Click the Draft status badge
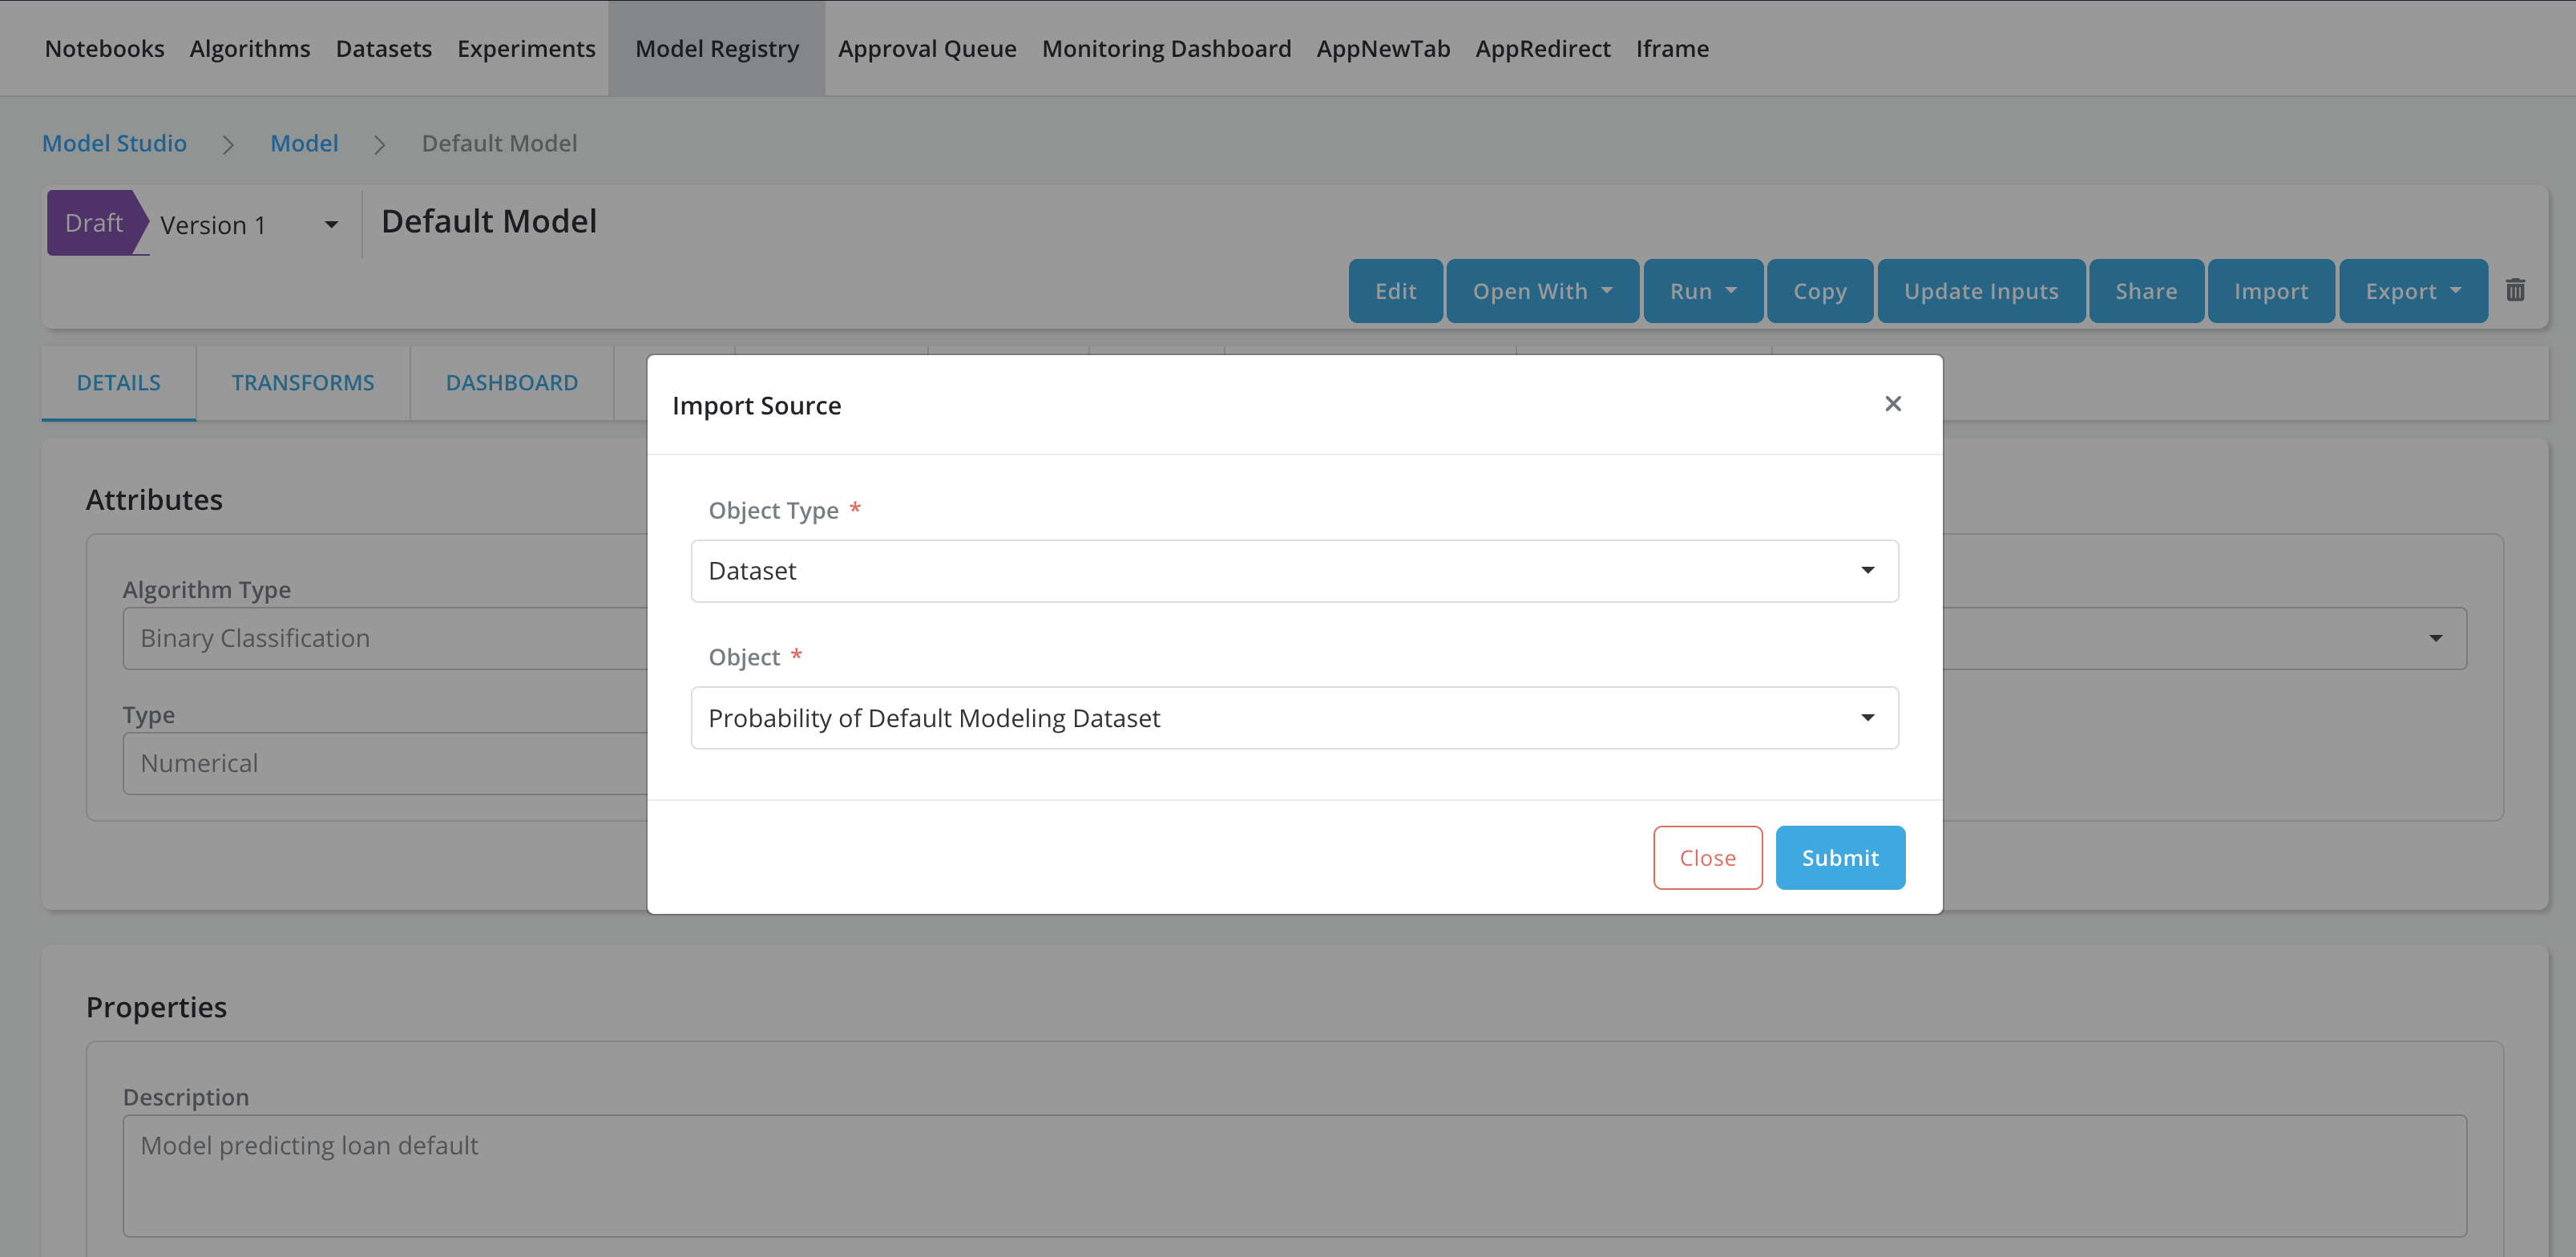The height and width of the screenshot is (1257, 2576). click(x=93, y=223)
